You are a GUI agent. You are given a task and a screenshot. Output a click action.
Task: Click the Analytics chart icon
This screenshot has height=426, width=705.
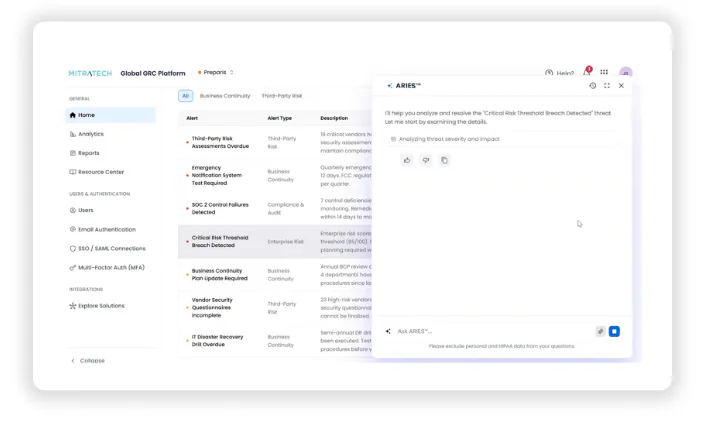point(72,134)
